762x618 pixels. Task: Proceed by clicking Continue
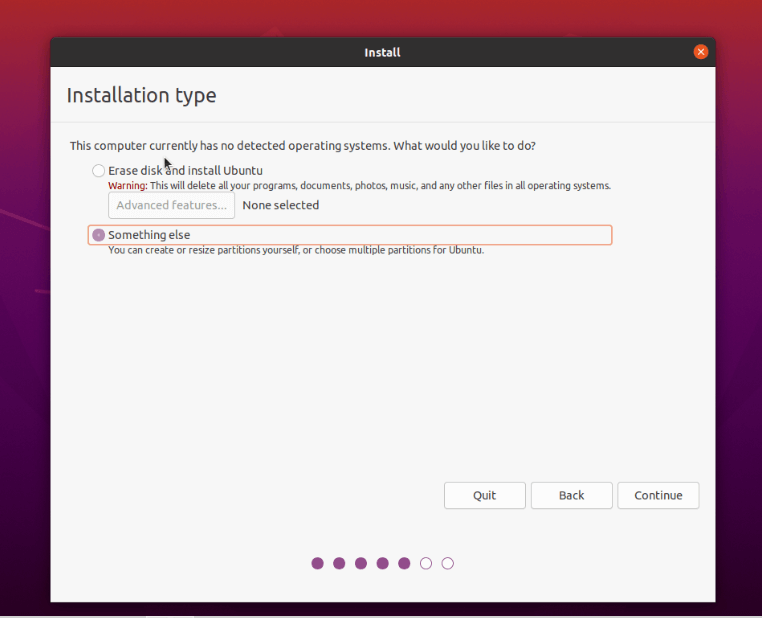658,495
